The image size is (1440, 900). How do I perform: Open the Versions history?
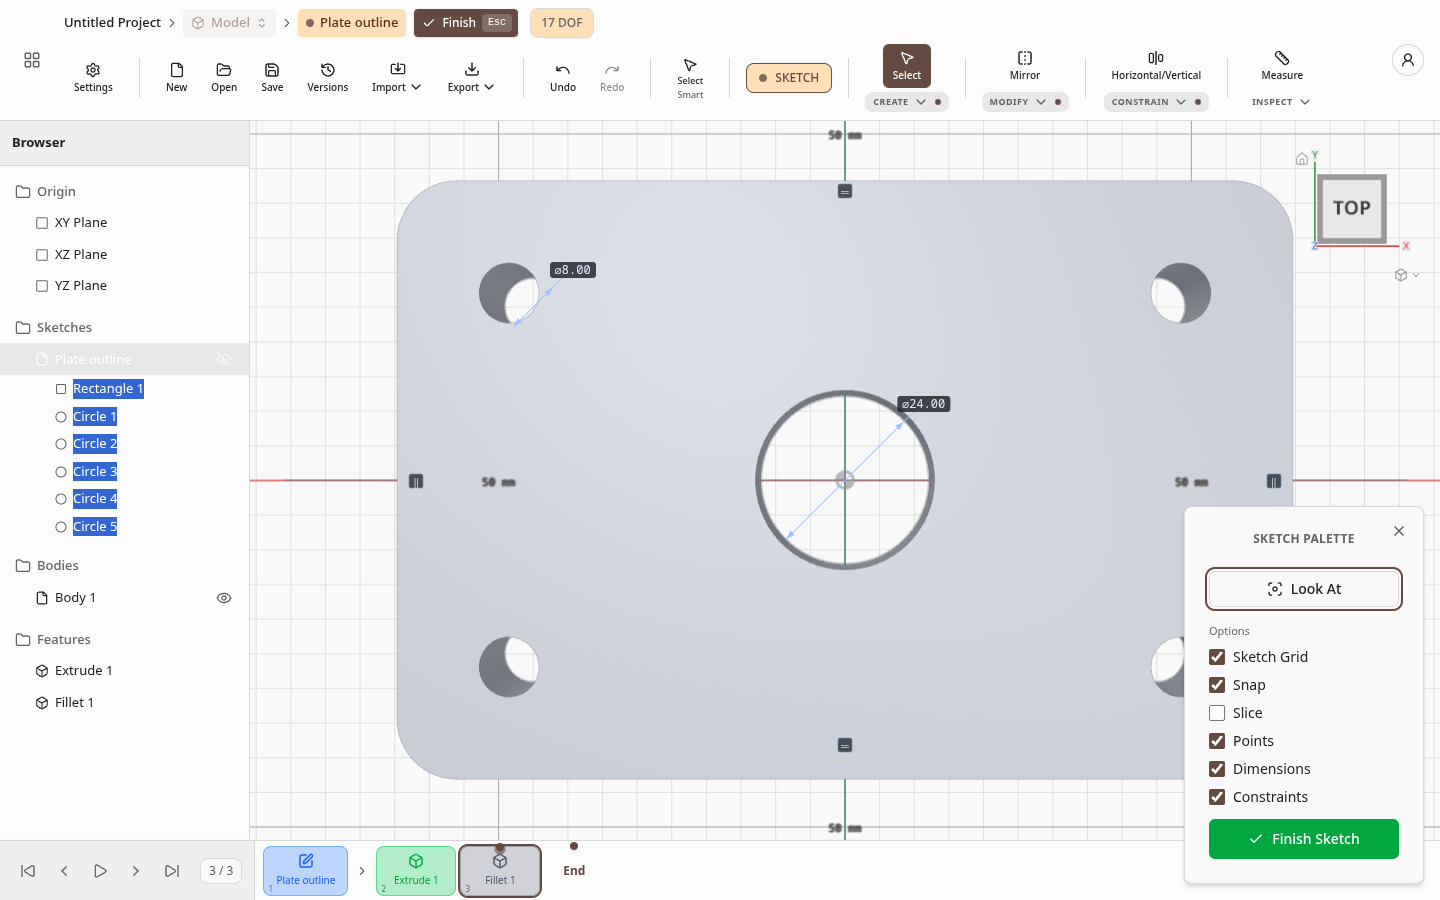(328, 77)
